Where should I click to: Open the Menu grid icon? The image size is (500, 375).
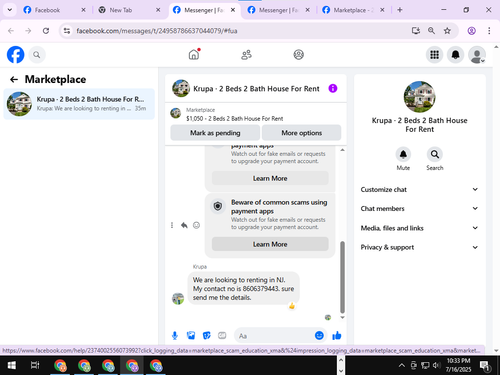click(434, 55)
